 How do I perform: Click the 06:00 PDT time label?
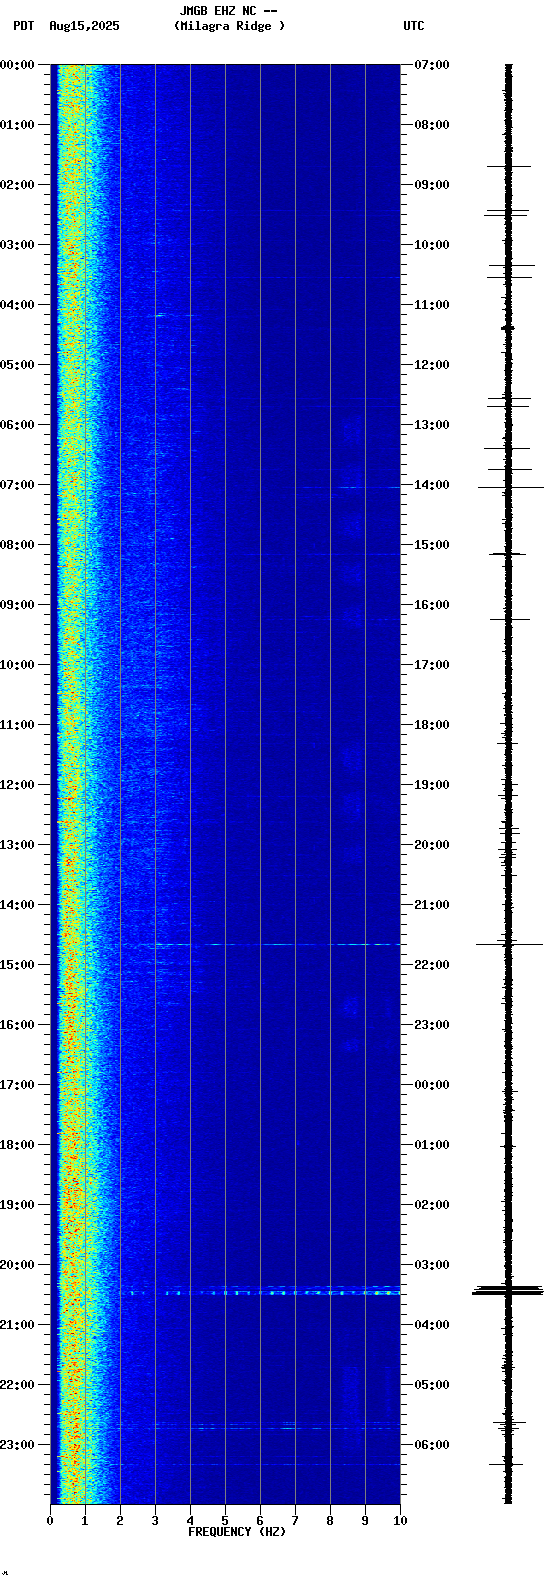click(x=18, y=425)
